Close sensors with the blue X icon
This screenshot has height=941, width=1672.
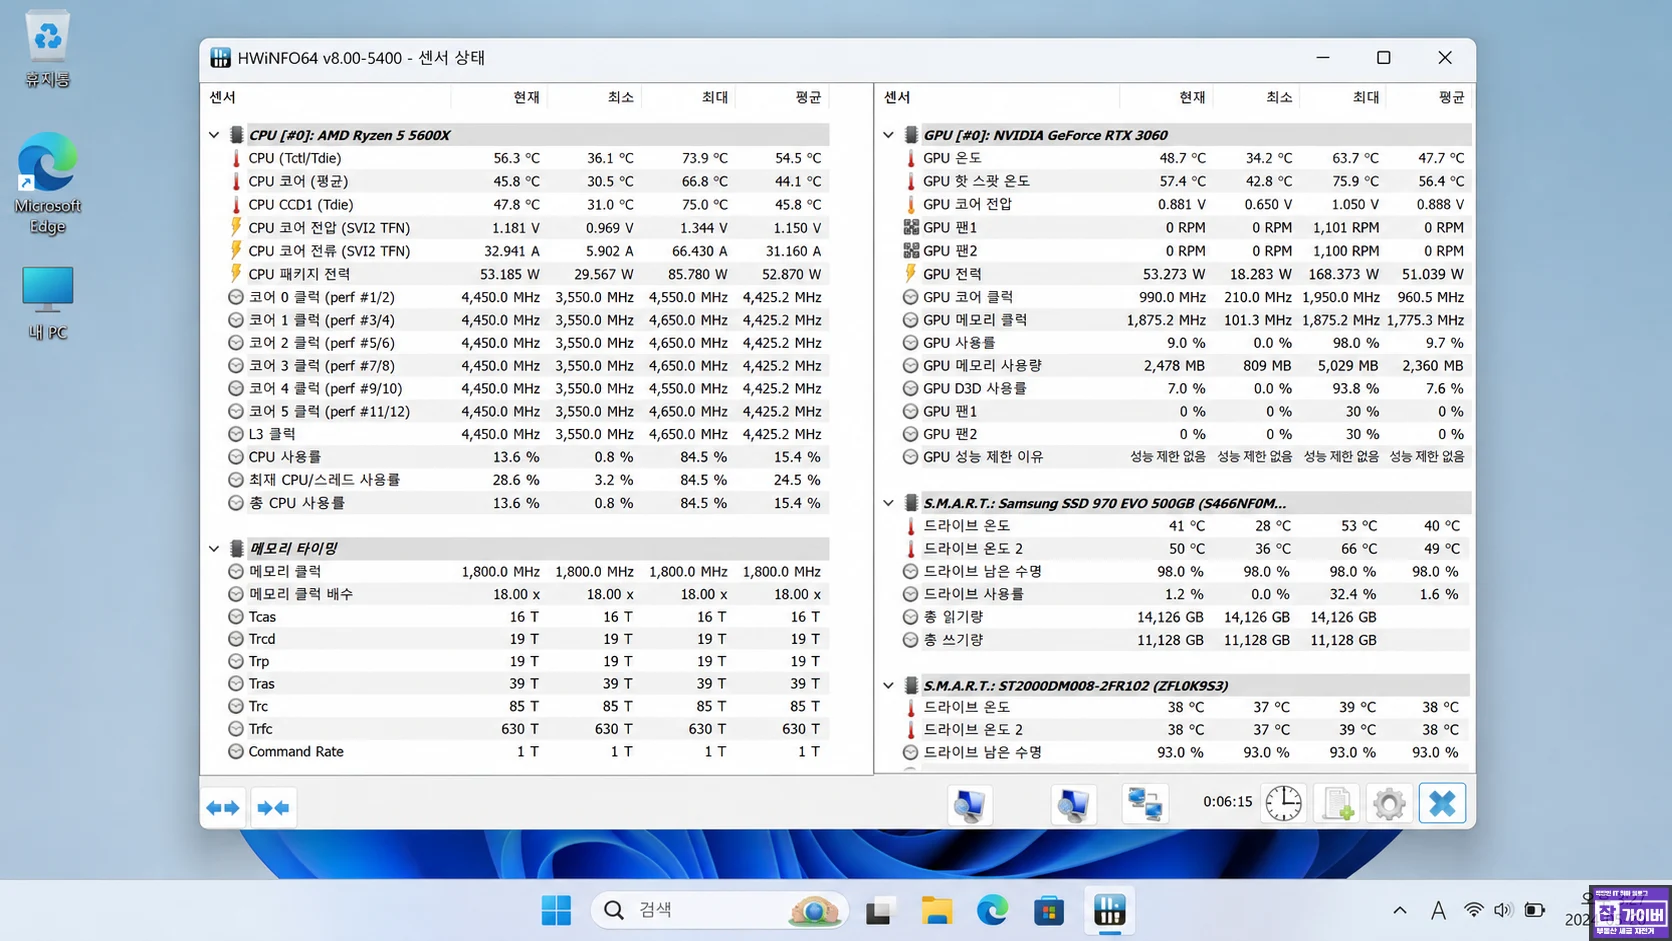point(1442,803)
